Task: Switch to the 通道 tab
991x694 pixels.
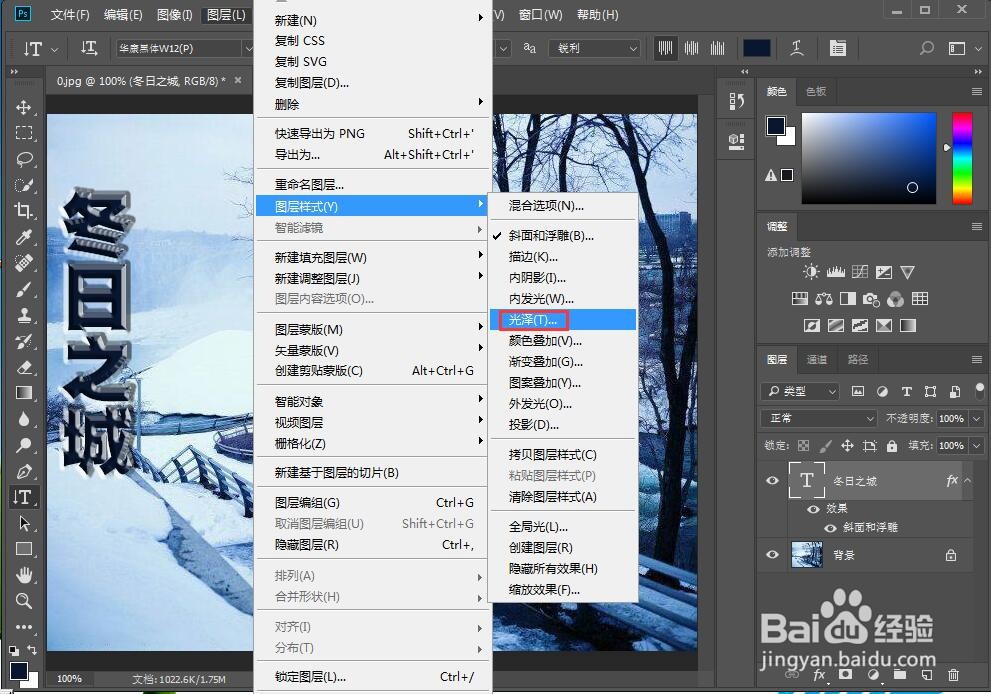Action: tap(816, 360)
